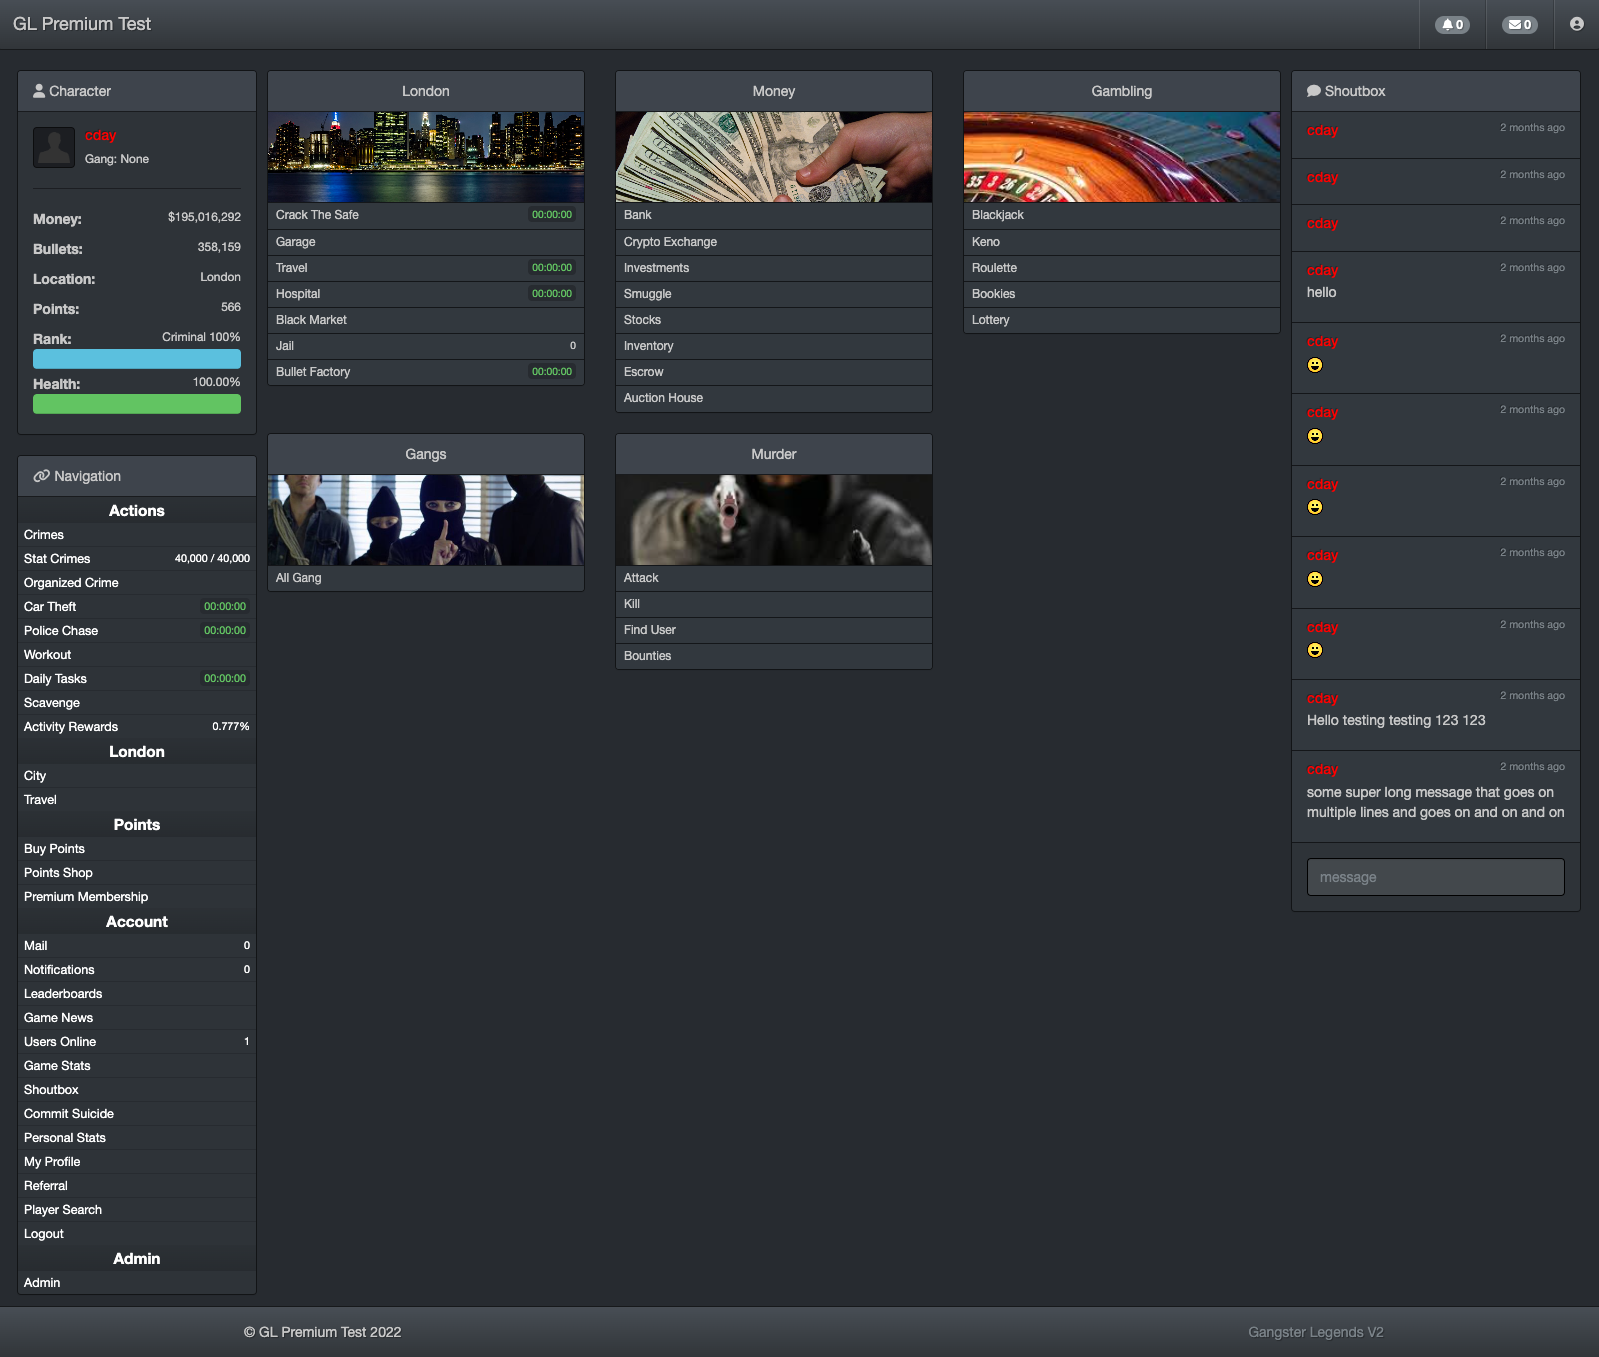Viewport: 1599px width, 1357px height.
Task: Open Organized Crime in Navigation
Action: point(71,583)
